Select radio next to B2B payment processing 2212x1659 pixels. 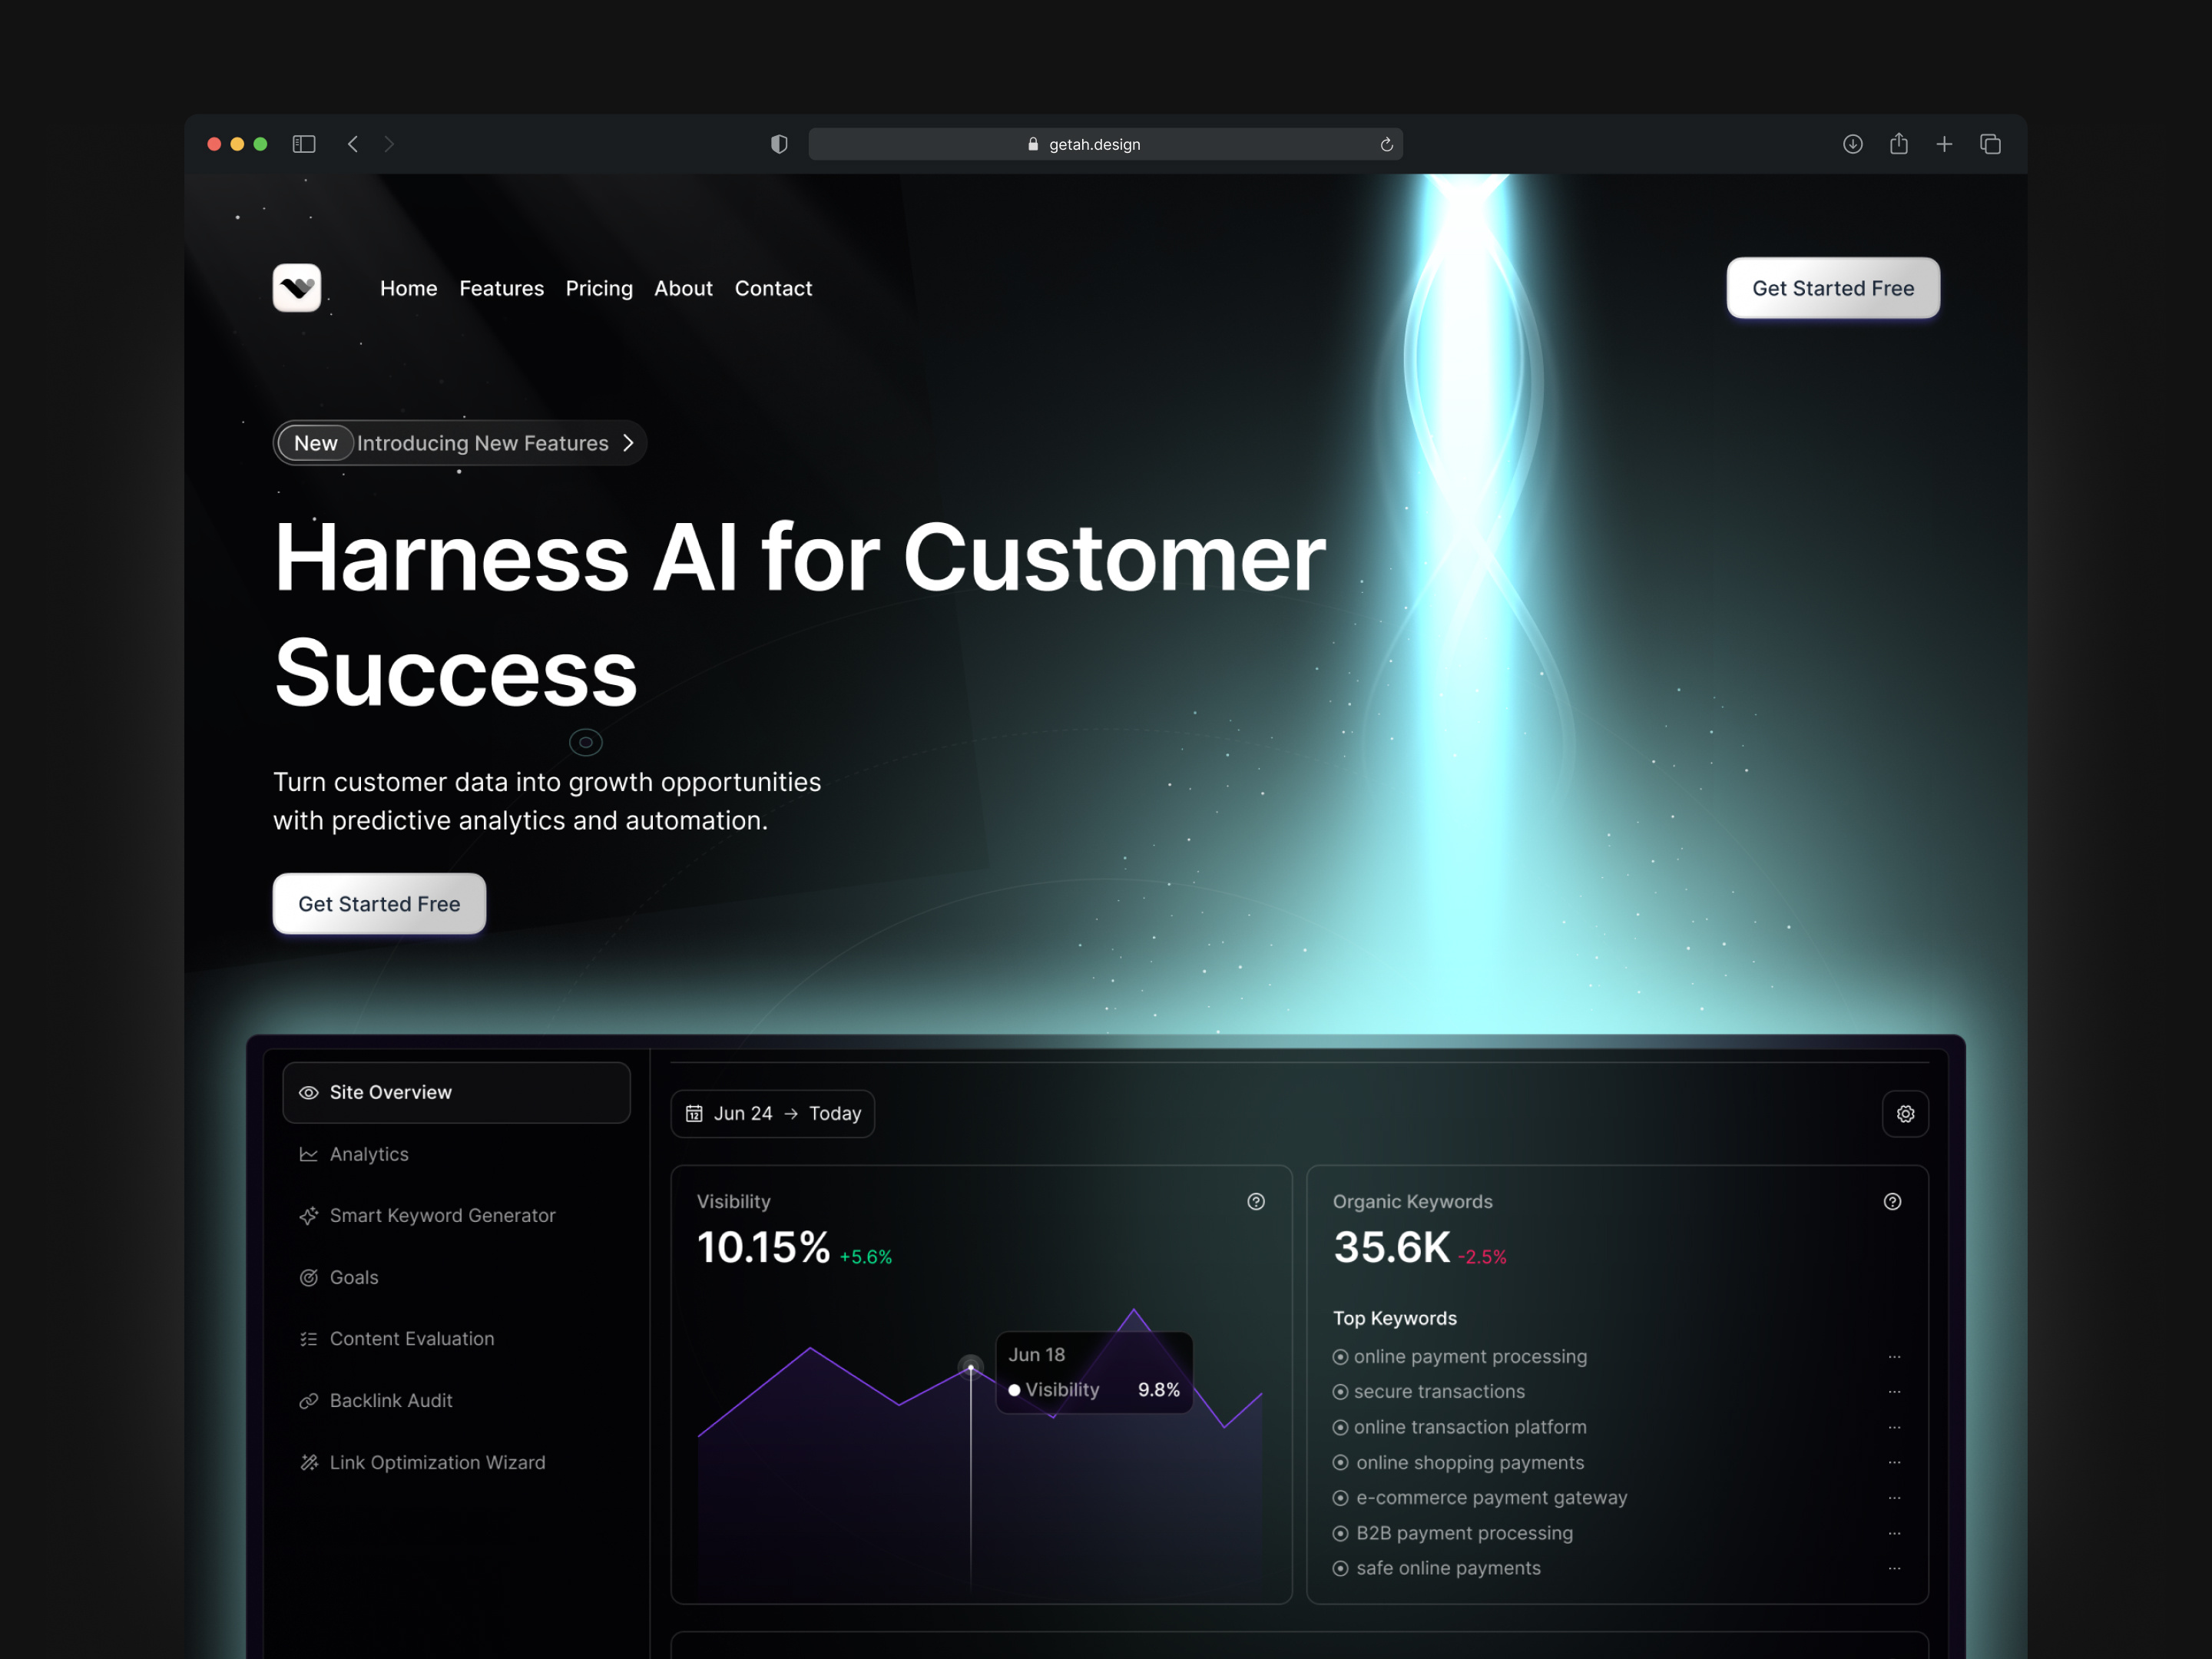coord(1340,1533)
